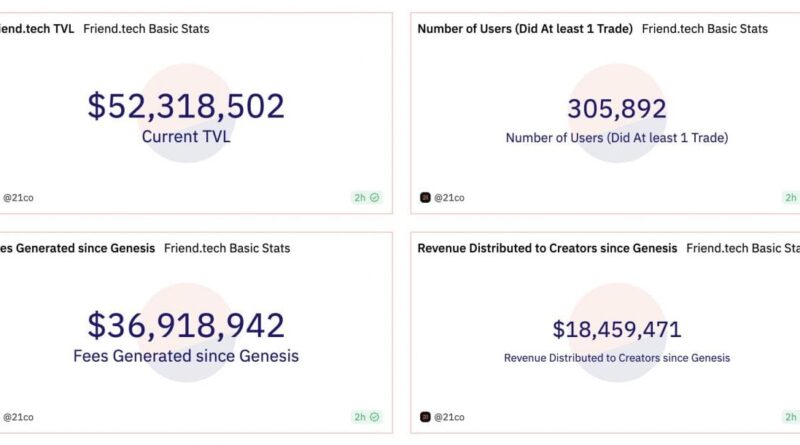Click the 21co avatar in Revenue Distributed card
This screenshot has width=800, height=445.
tap(425, 416)
